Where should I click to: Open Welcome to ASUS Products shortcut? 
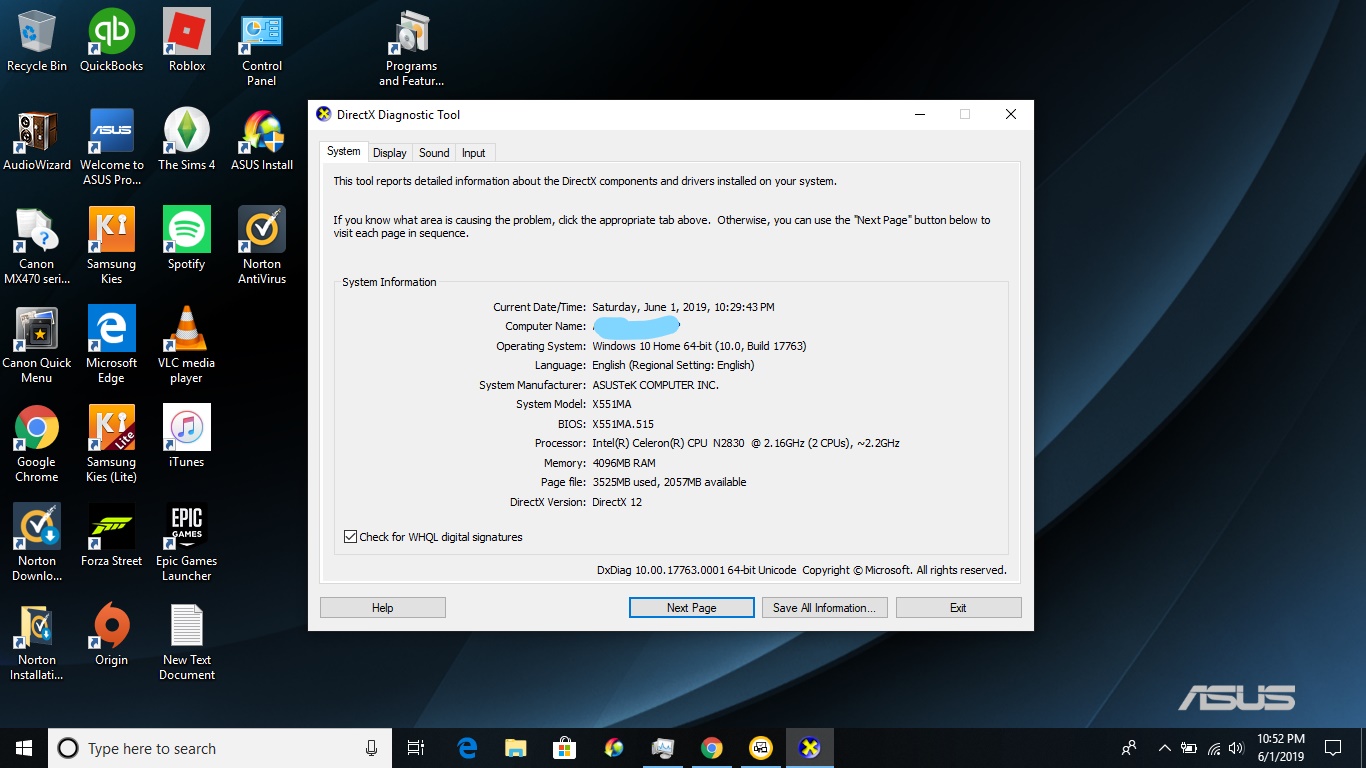tap(111, 148)
